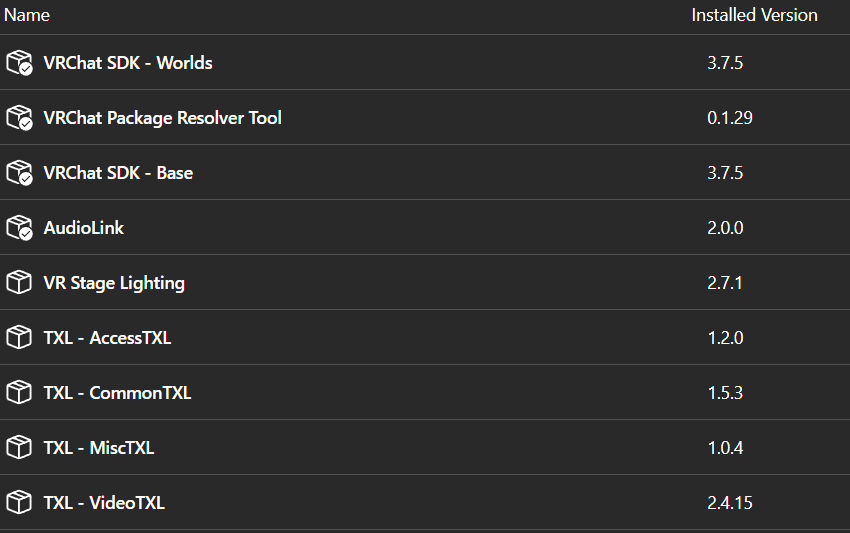850x533 pixels.
Task: Click the TXL - VideoTXL package icon
Action: [x=19, y=503]
